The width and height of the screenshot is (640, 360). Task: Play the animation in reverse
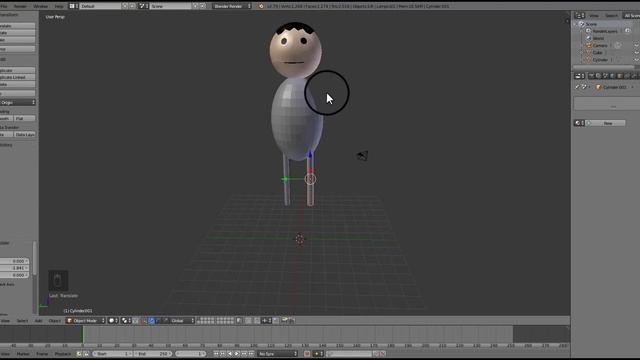click(x=230, y=354)
